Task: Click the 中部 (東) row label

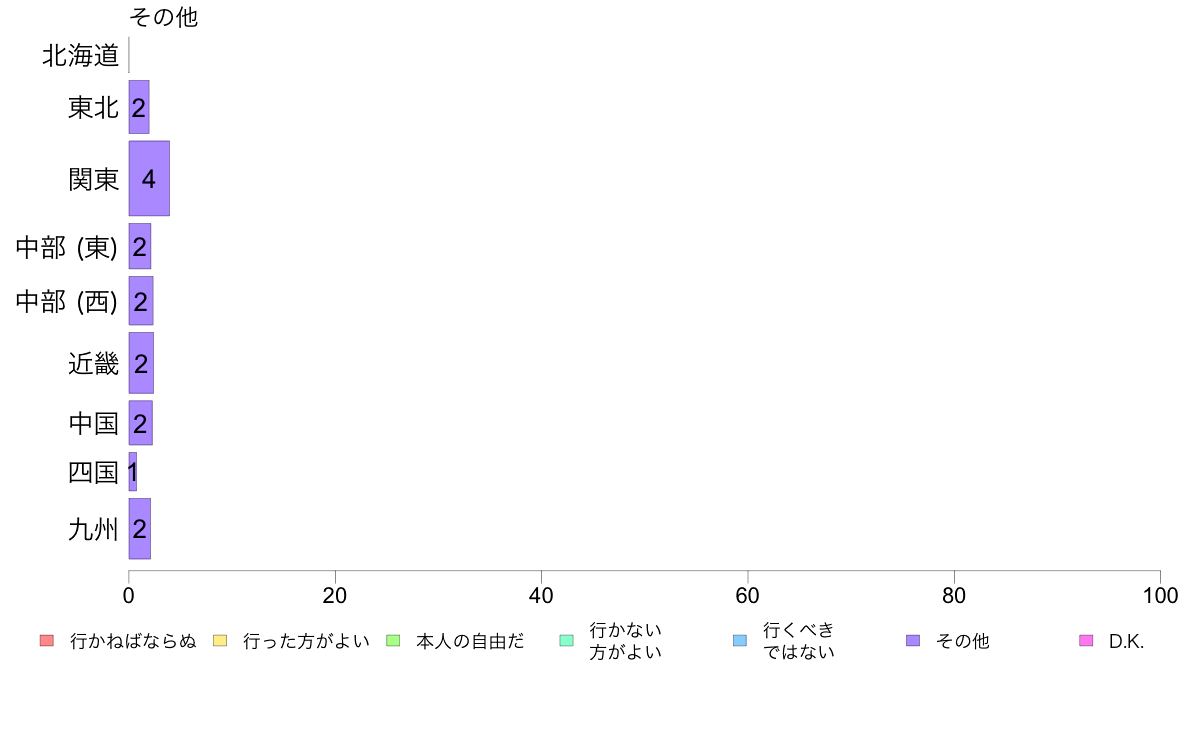Action: point(67,247)
